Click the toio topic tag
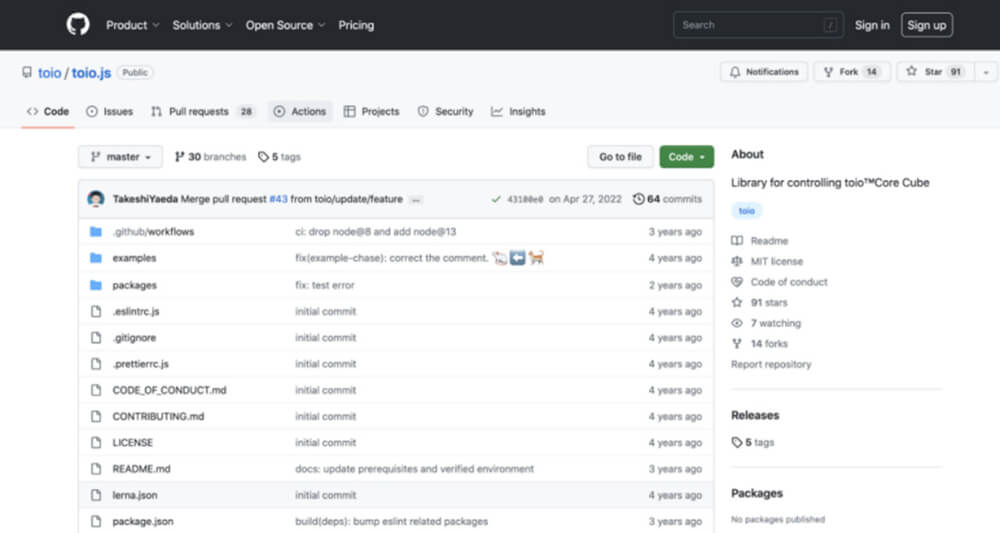 pos(746,211)
